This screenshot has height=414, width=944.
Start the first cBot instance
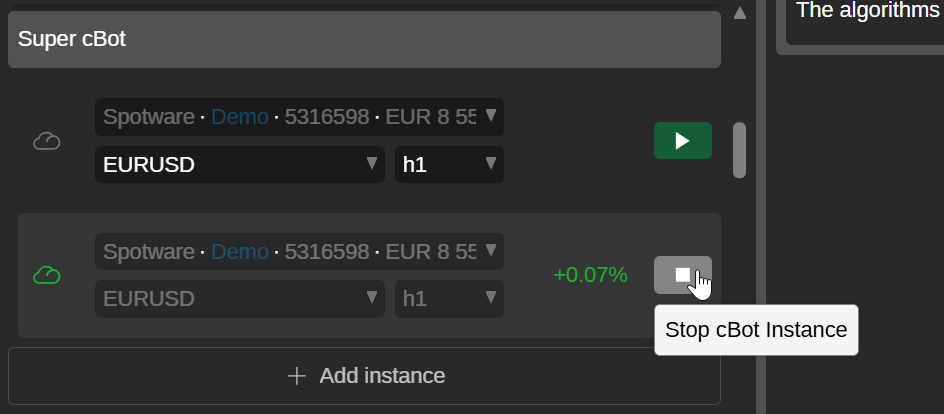[682, 141]
